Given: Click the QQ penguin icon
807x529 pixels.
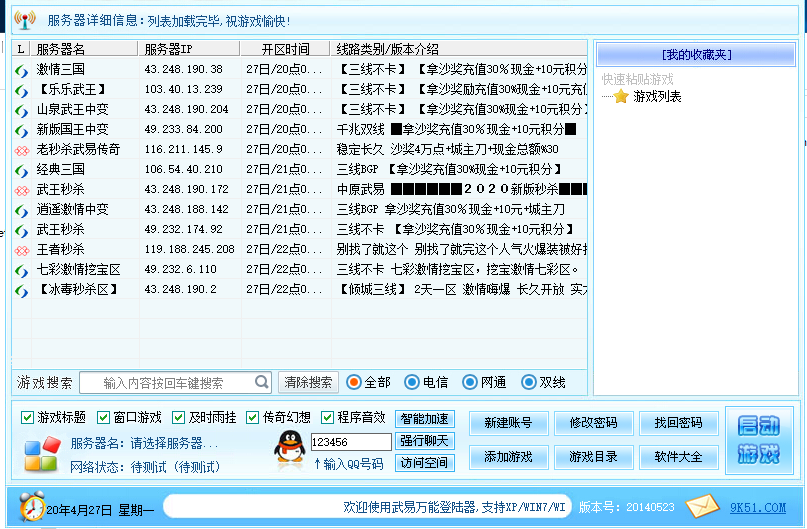Looking at the screenshot, I should pyautogui.click(x=289, y=449).
